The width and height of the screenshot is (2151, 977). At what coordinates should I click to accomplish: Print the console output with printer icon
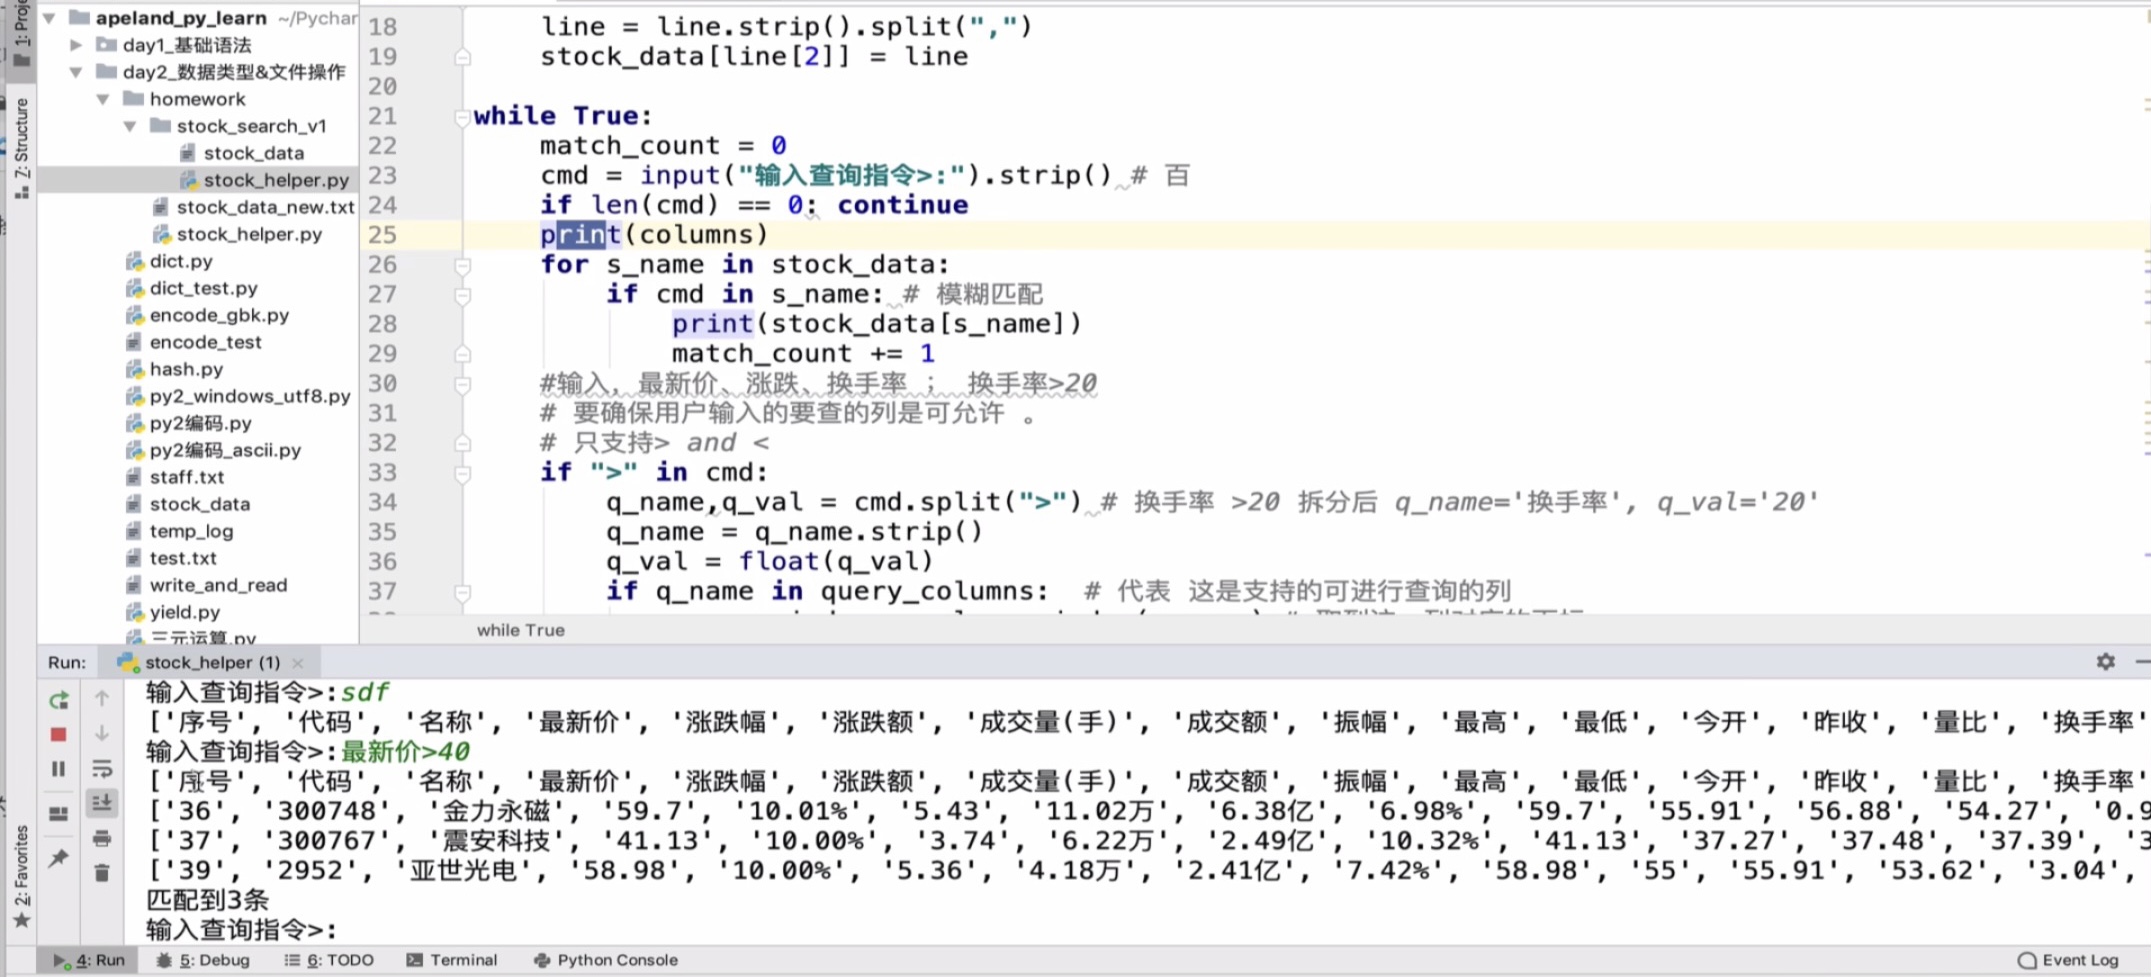pyautogui.click(x=102, y=838)
